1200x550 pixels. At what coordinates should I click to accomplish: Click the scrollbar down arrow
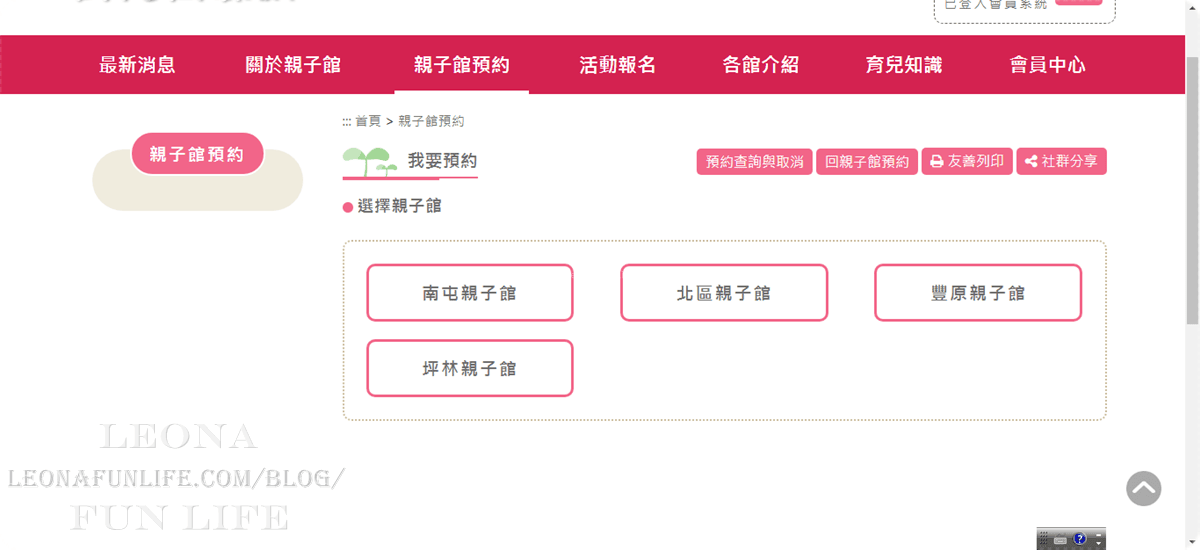1192,541
